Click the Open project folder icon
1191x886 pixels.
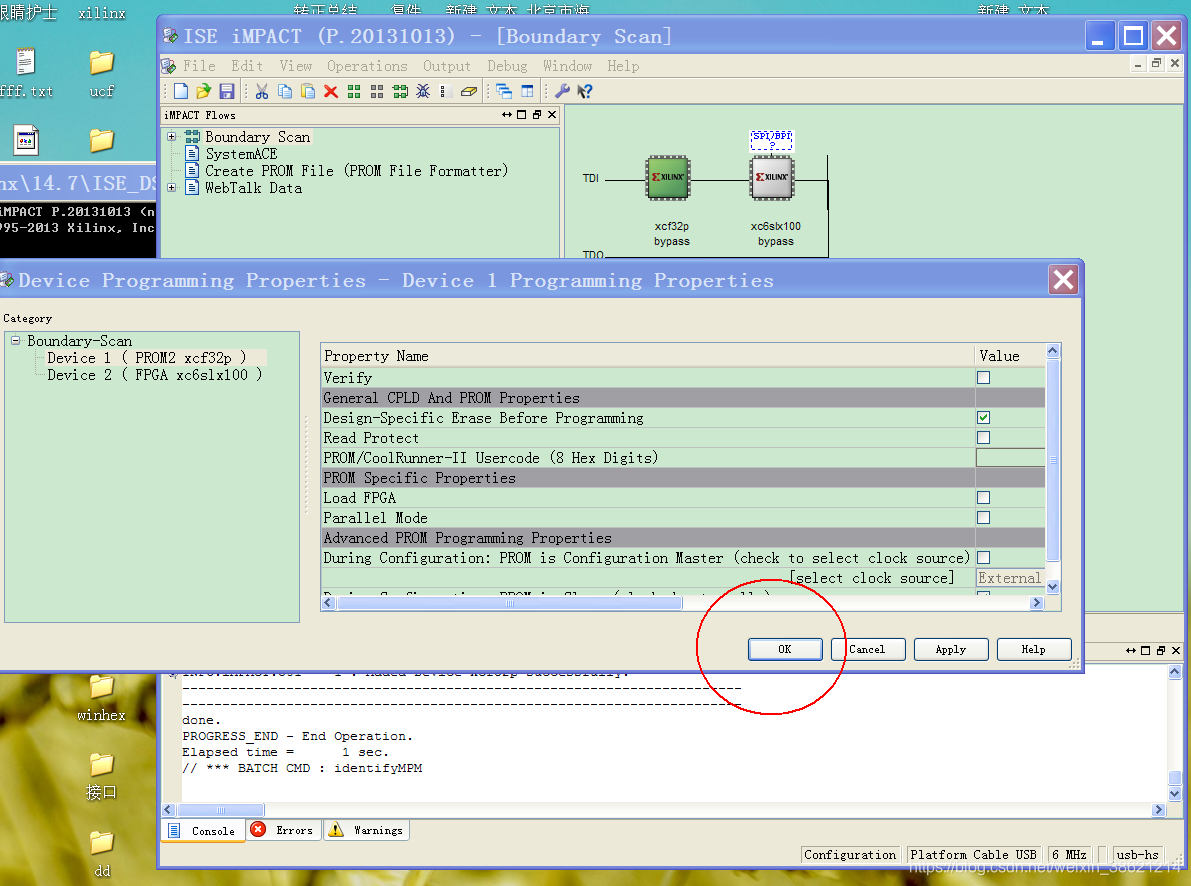point(203,91)
